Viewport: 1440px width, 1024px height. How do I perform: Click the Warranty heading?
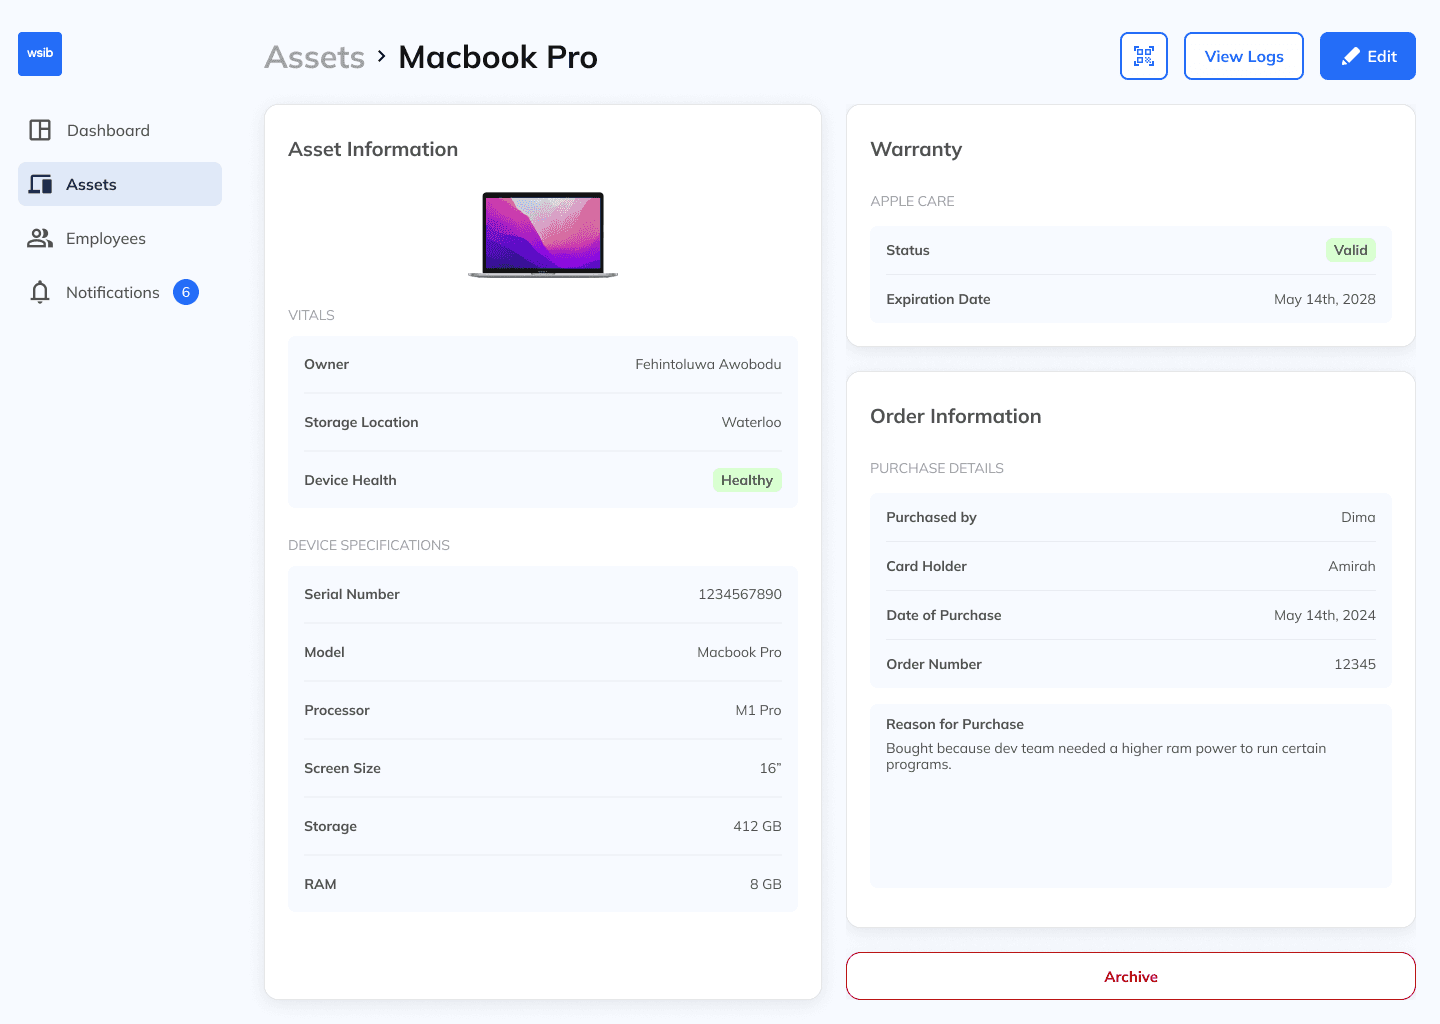pyautogui.click(x=916, y=149)
